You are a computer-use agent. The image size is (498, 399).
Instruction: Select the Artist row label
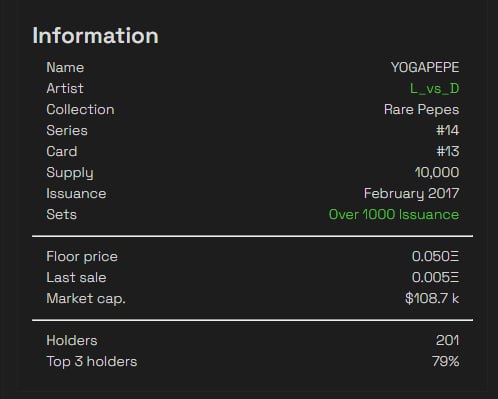pyautogui.click(x=65, y=89)
